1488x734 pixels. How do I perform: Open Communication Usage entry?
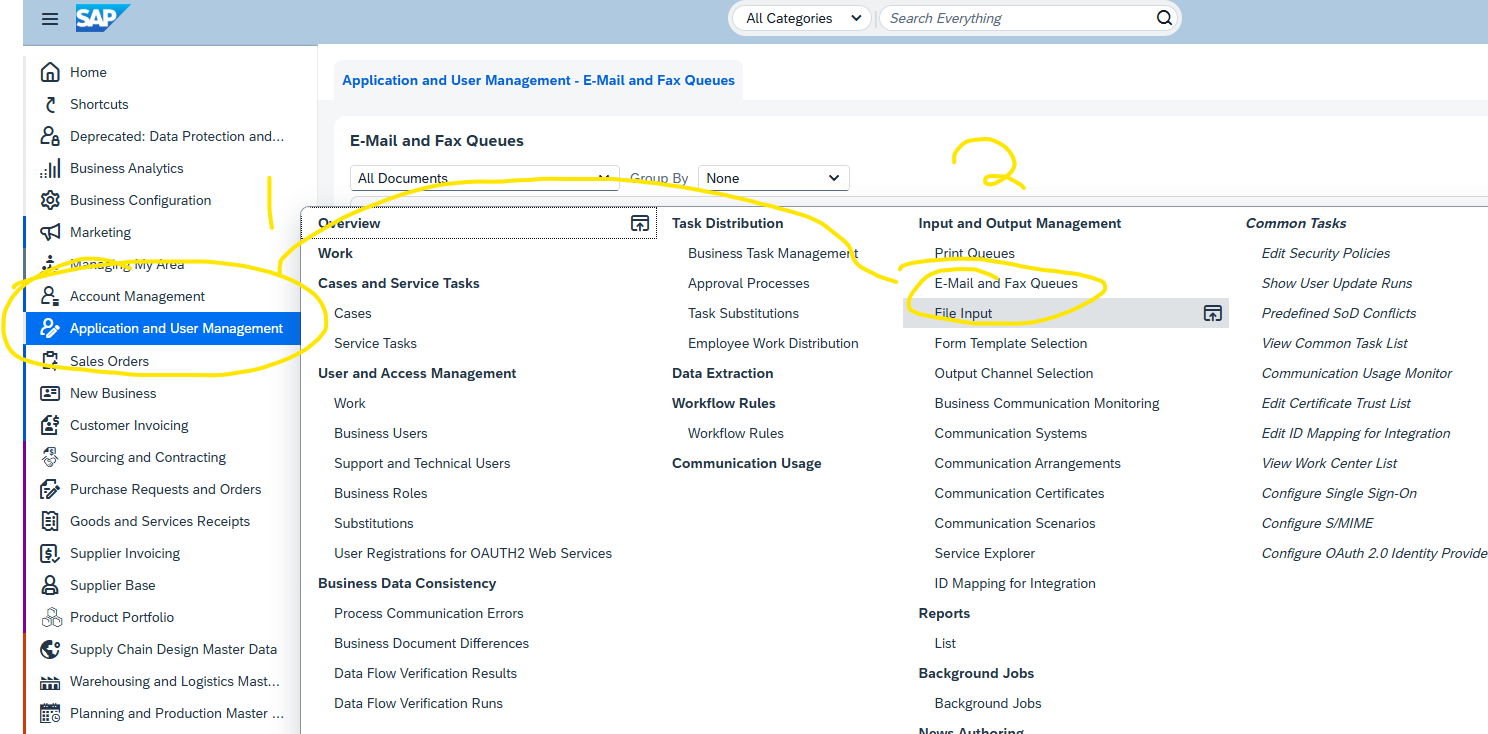746,463
